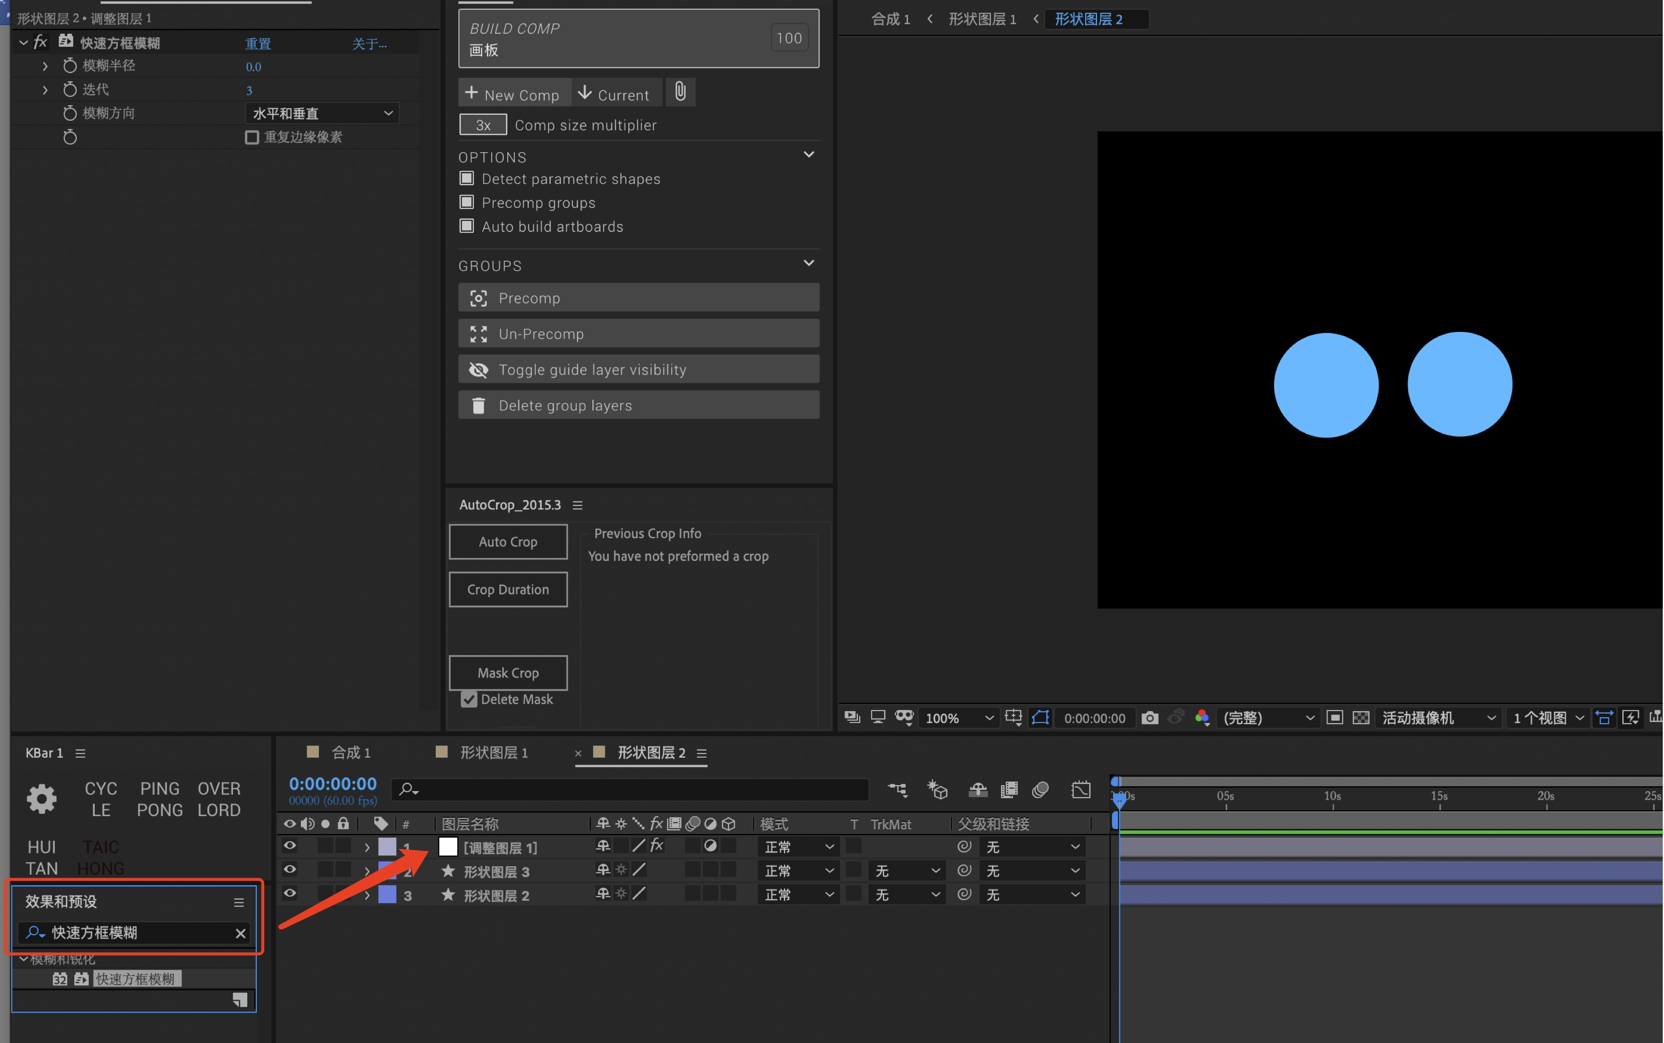The width and height of the screenshot is (1664, 1043).
Task: Click the fx switch on 调整图层 1
Action: [657, 846]
